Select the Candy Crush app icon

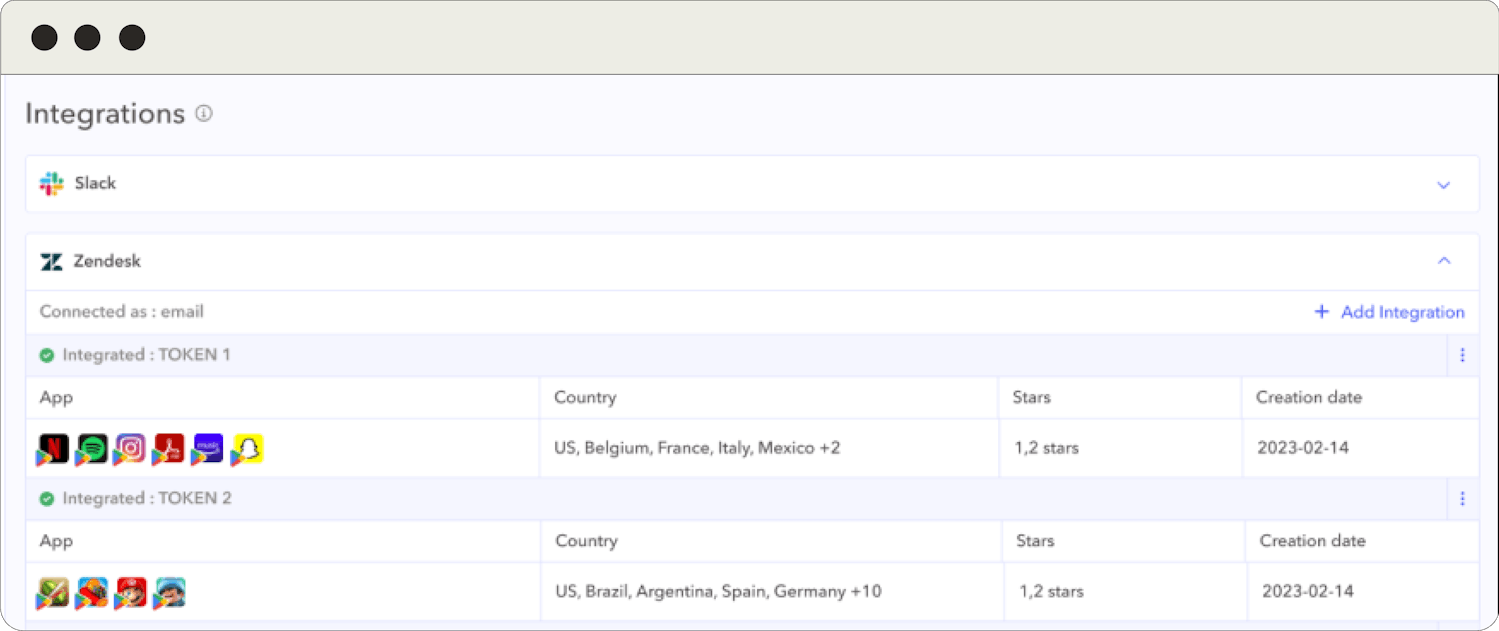(x=92, y=592)
